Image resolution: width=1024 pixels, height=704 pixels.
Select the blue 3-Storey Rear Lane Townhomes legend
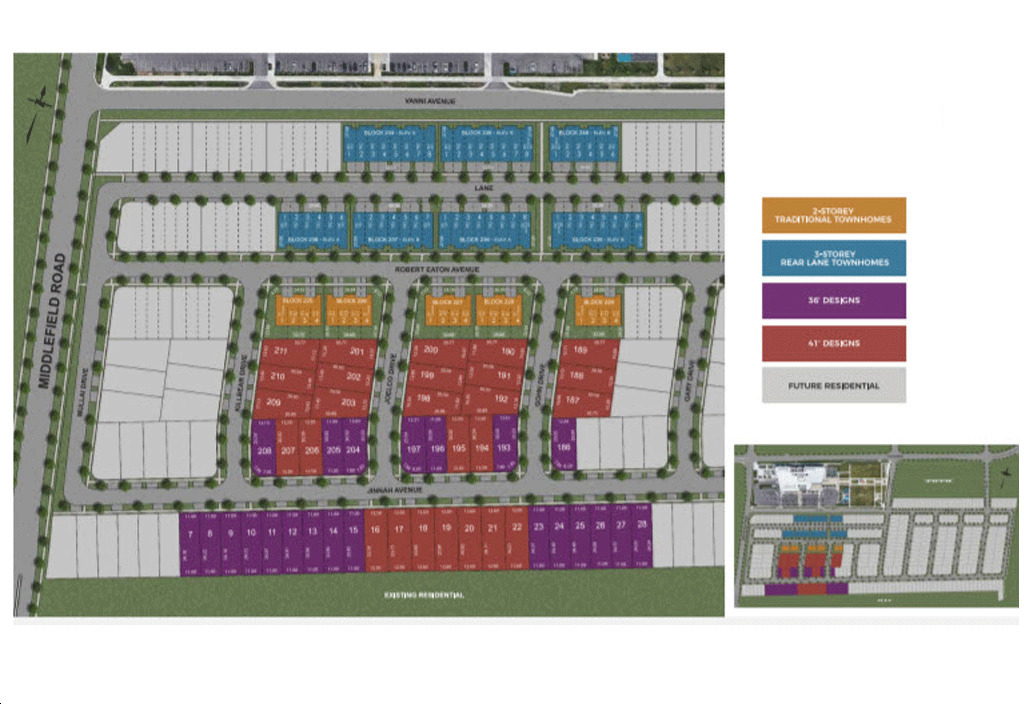coord(833,258)
